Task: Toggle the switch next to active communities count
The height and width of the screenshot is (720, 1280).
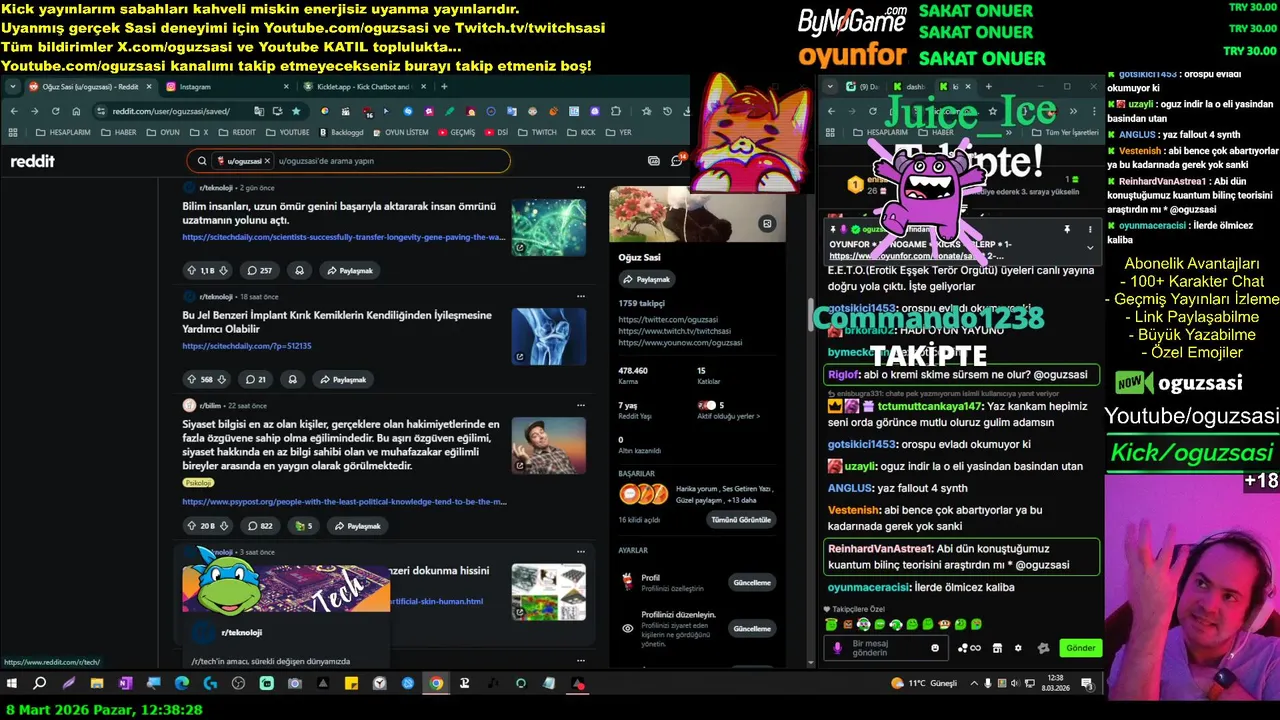Action: 708,405
